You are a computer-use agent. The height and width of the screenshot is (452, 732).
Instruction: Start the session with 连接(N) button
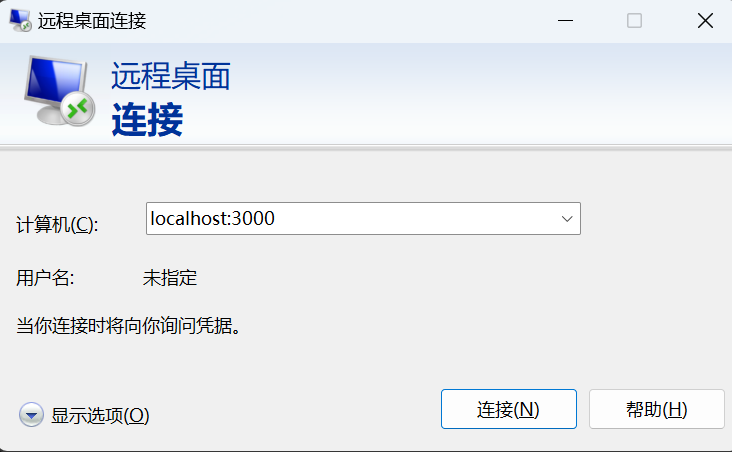(509, 409)
